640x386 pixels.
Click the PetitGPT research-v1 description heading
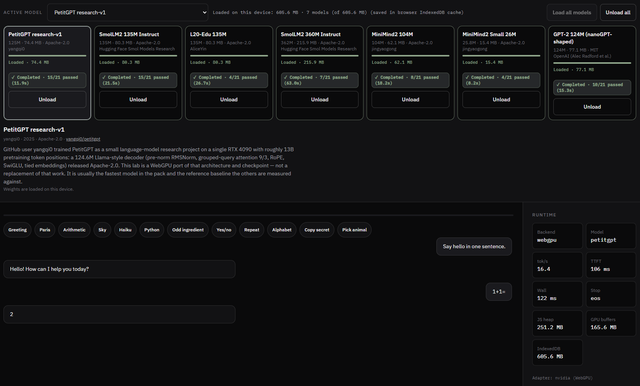tap(34, 130)
